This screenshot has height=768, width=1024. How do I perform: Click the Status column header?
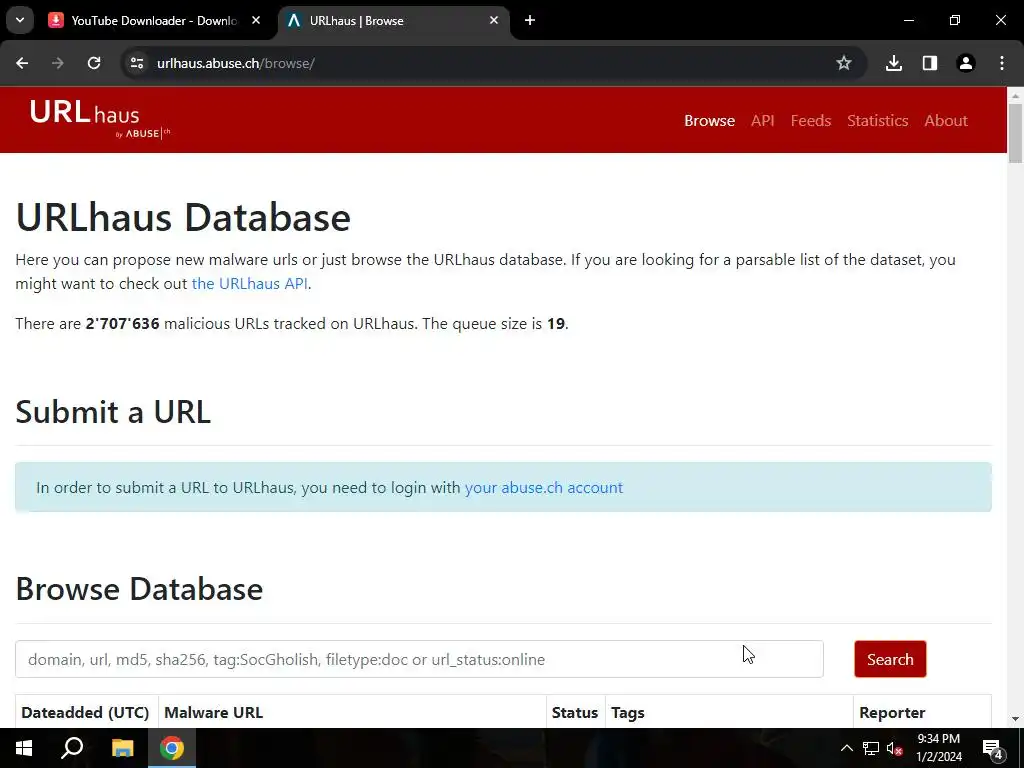(575, 712)
